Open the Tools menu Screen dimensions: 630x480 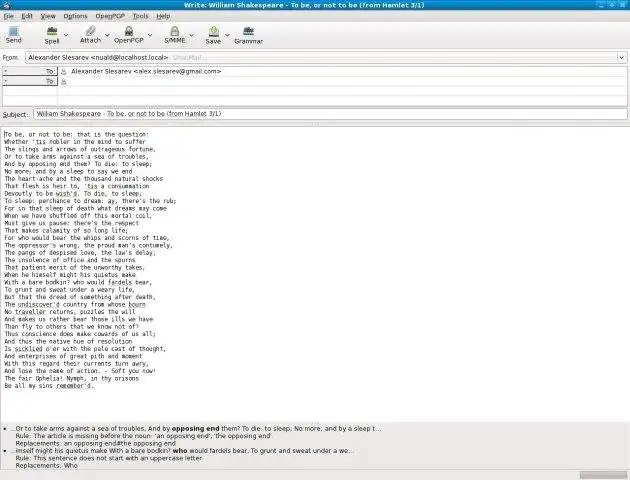[x=141, y=16]
